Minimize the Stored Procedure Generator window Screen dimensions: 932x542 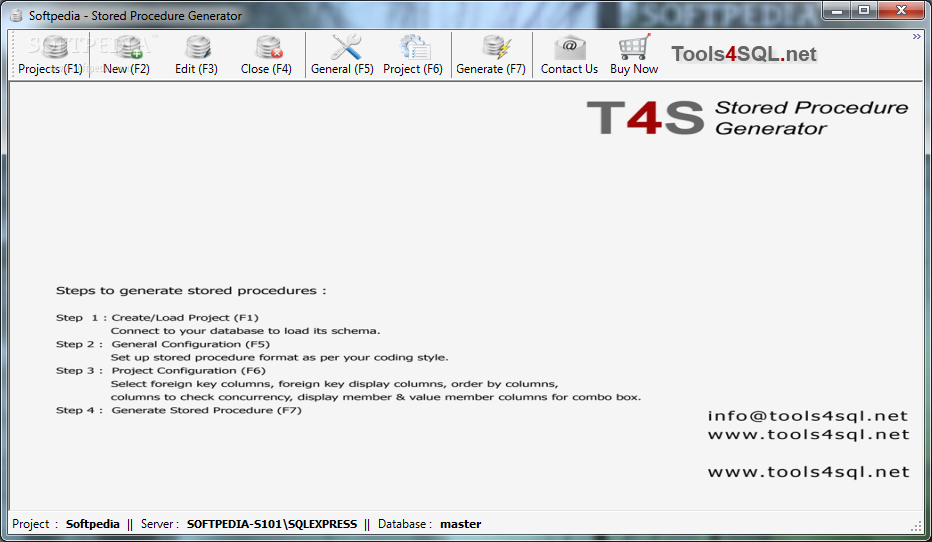tap(837, 11)
